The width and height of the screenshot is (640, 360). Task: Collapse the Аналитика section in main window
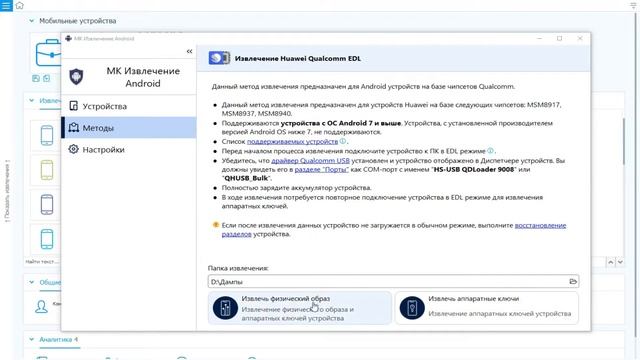(x=31, y=339)
